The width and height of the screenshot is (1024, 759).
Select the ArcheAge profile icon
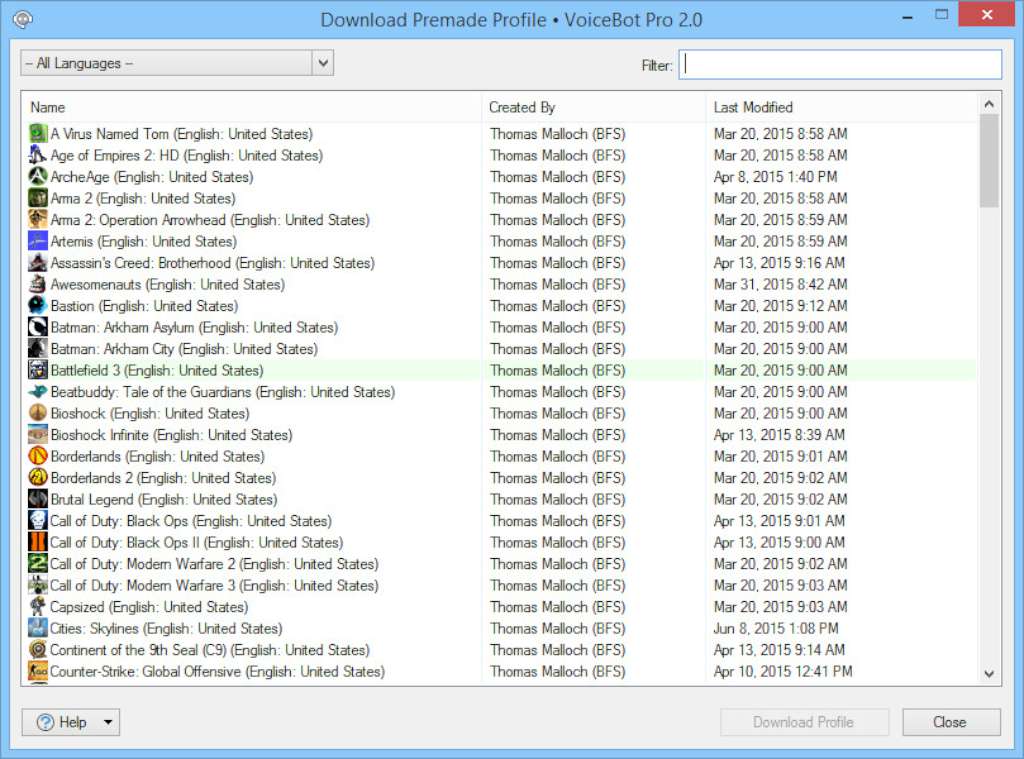pyautogui.click(x=36, y=177)
